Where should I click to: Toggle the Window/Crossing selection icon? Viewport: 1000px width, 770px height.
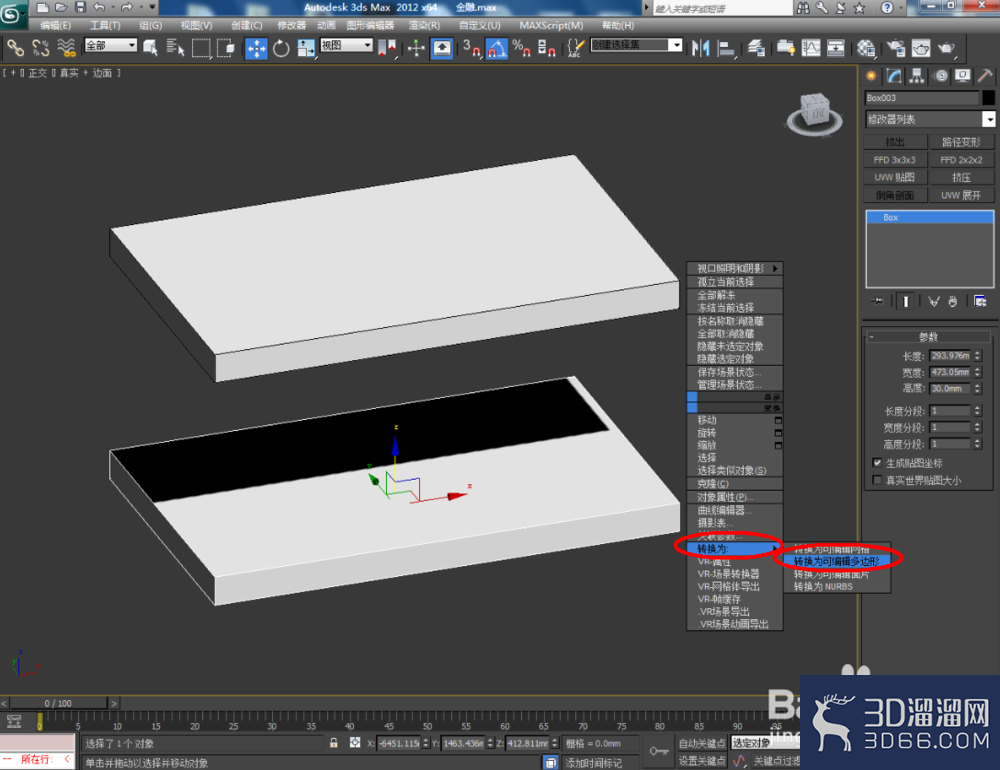(x=226, y=48)
